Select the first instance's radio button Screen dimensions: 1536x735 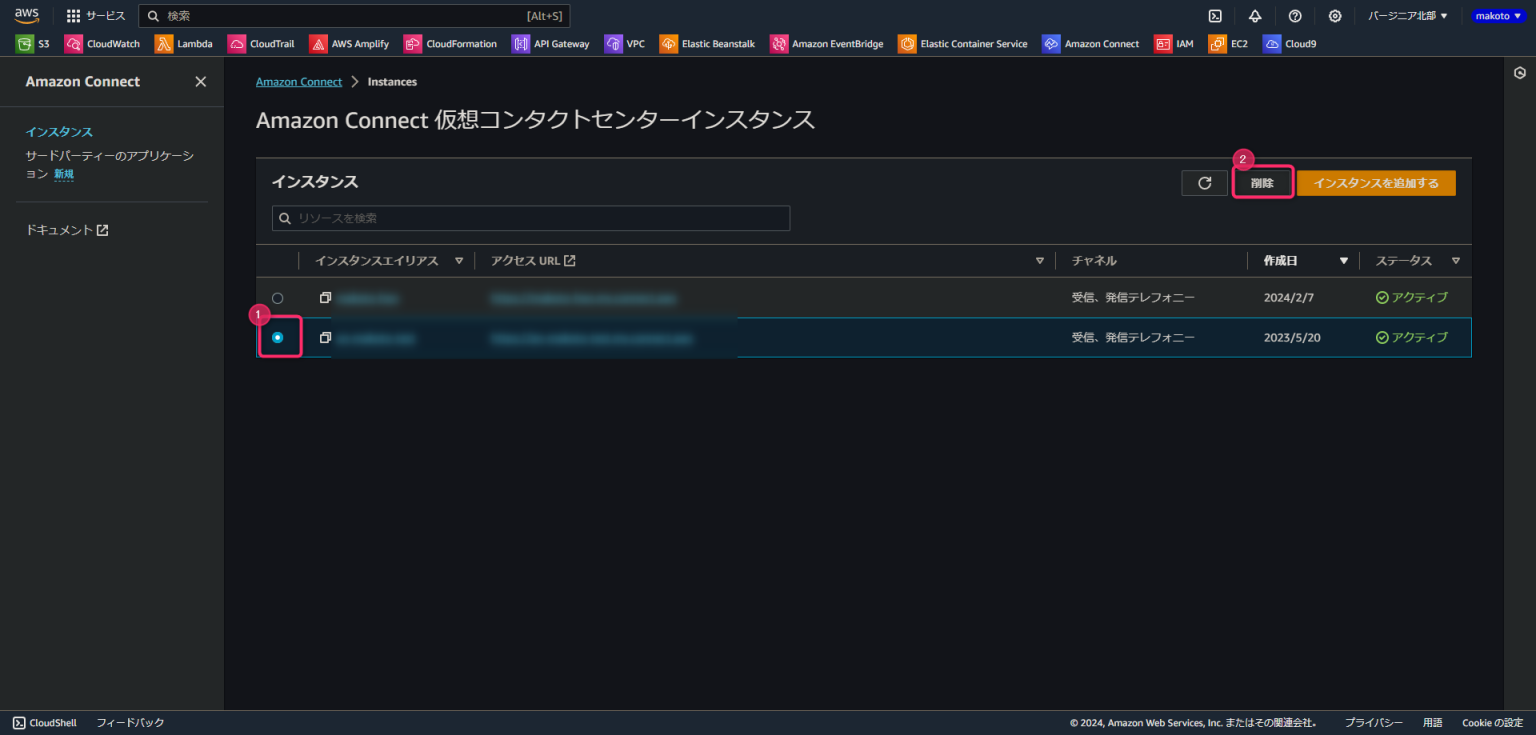click(x=278, y=297)
